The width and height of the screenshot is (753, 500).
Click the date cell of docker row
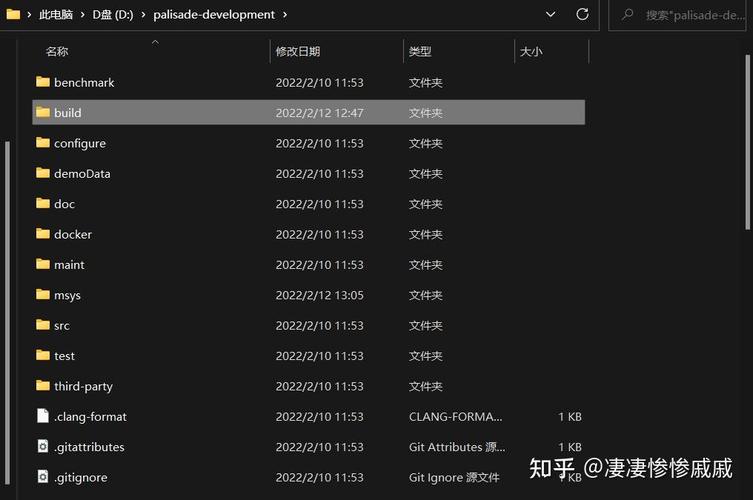(319, 234)
